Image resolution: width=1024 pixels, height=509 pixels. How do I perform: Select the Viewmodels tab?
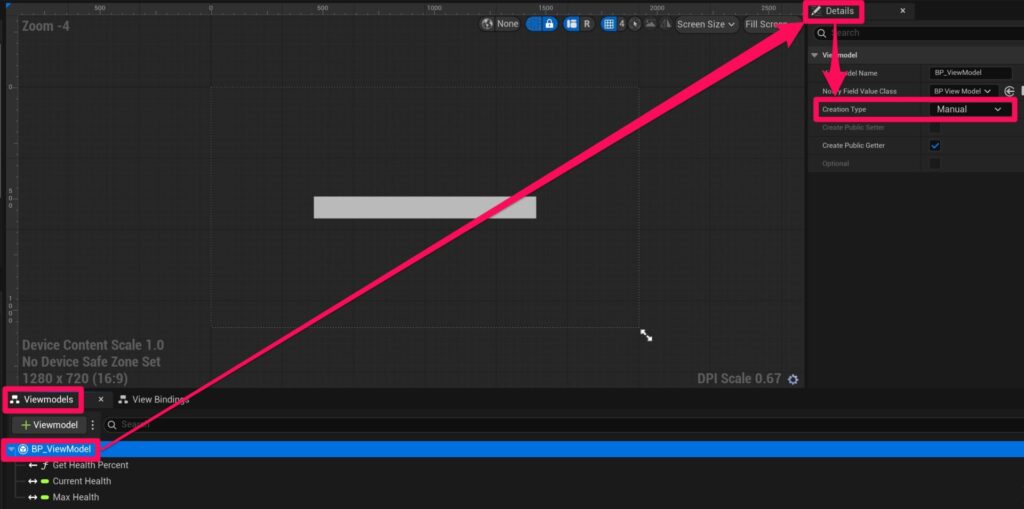(43, 400)
